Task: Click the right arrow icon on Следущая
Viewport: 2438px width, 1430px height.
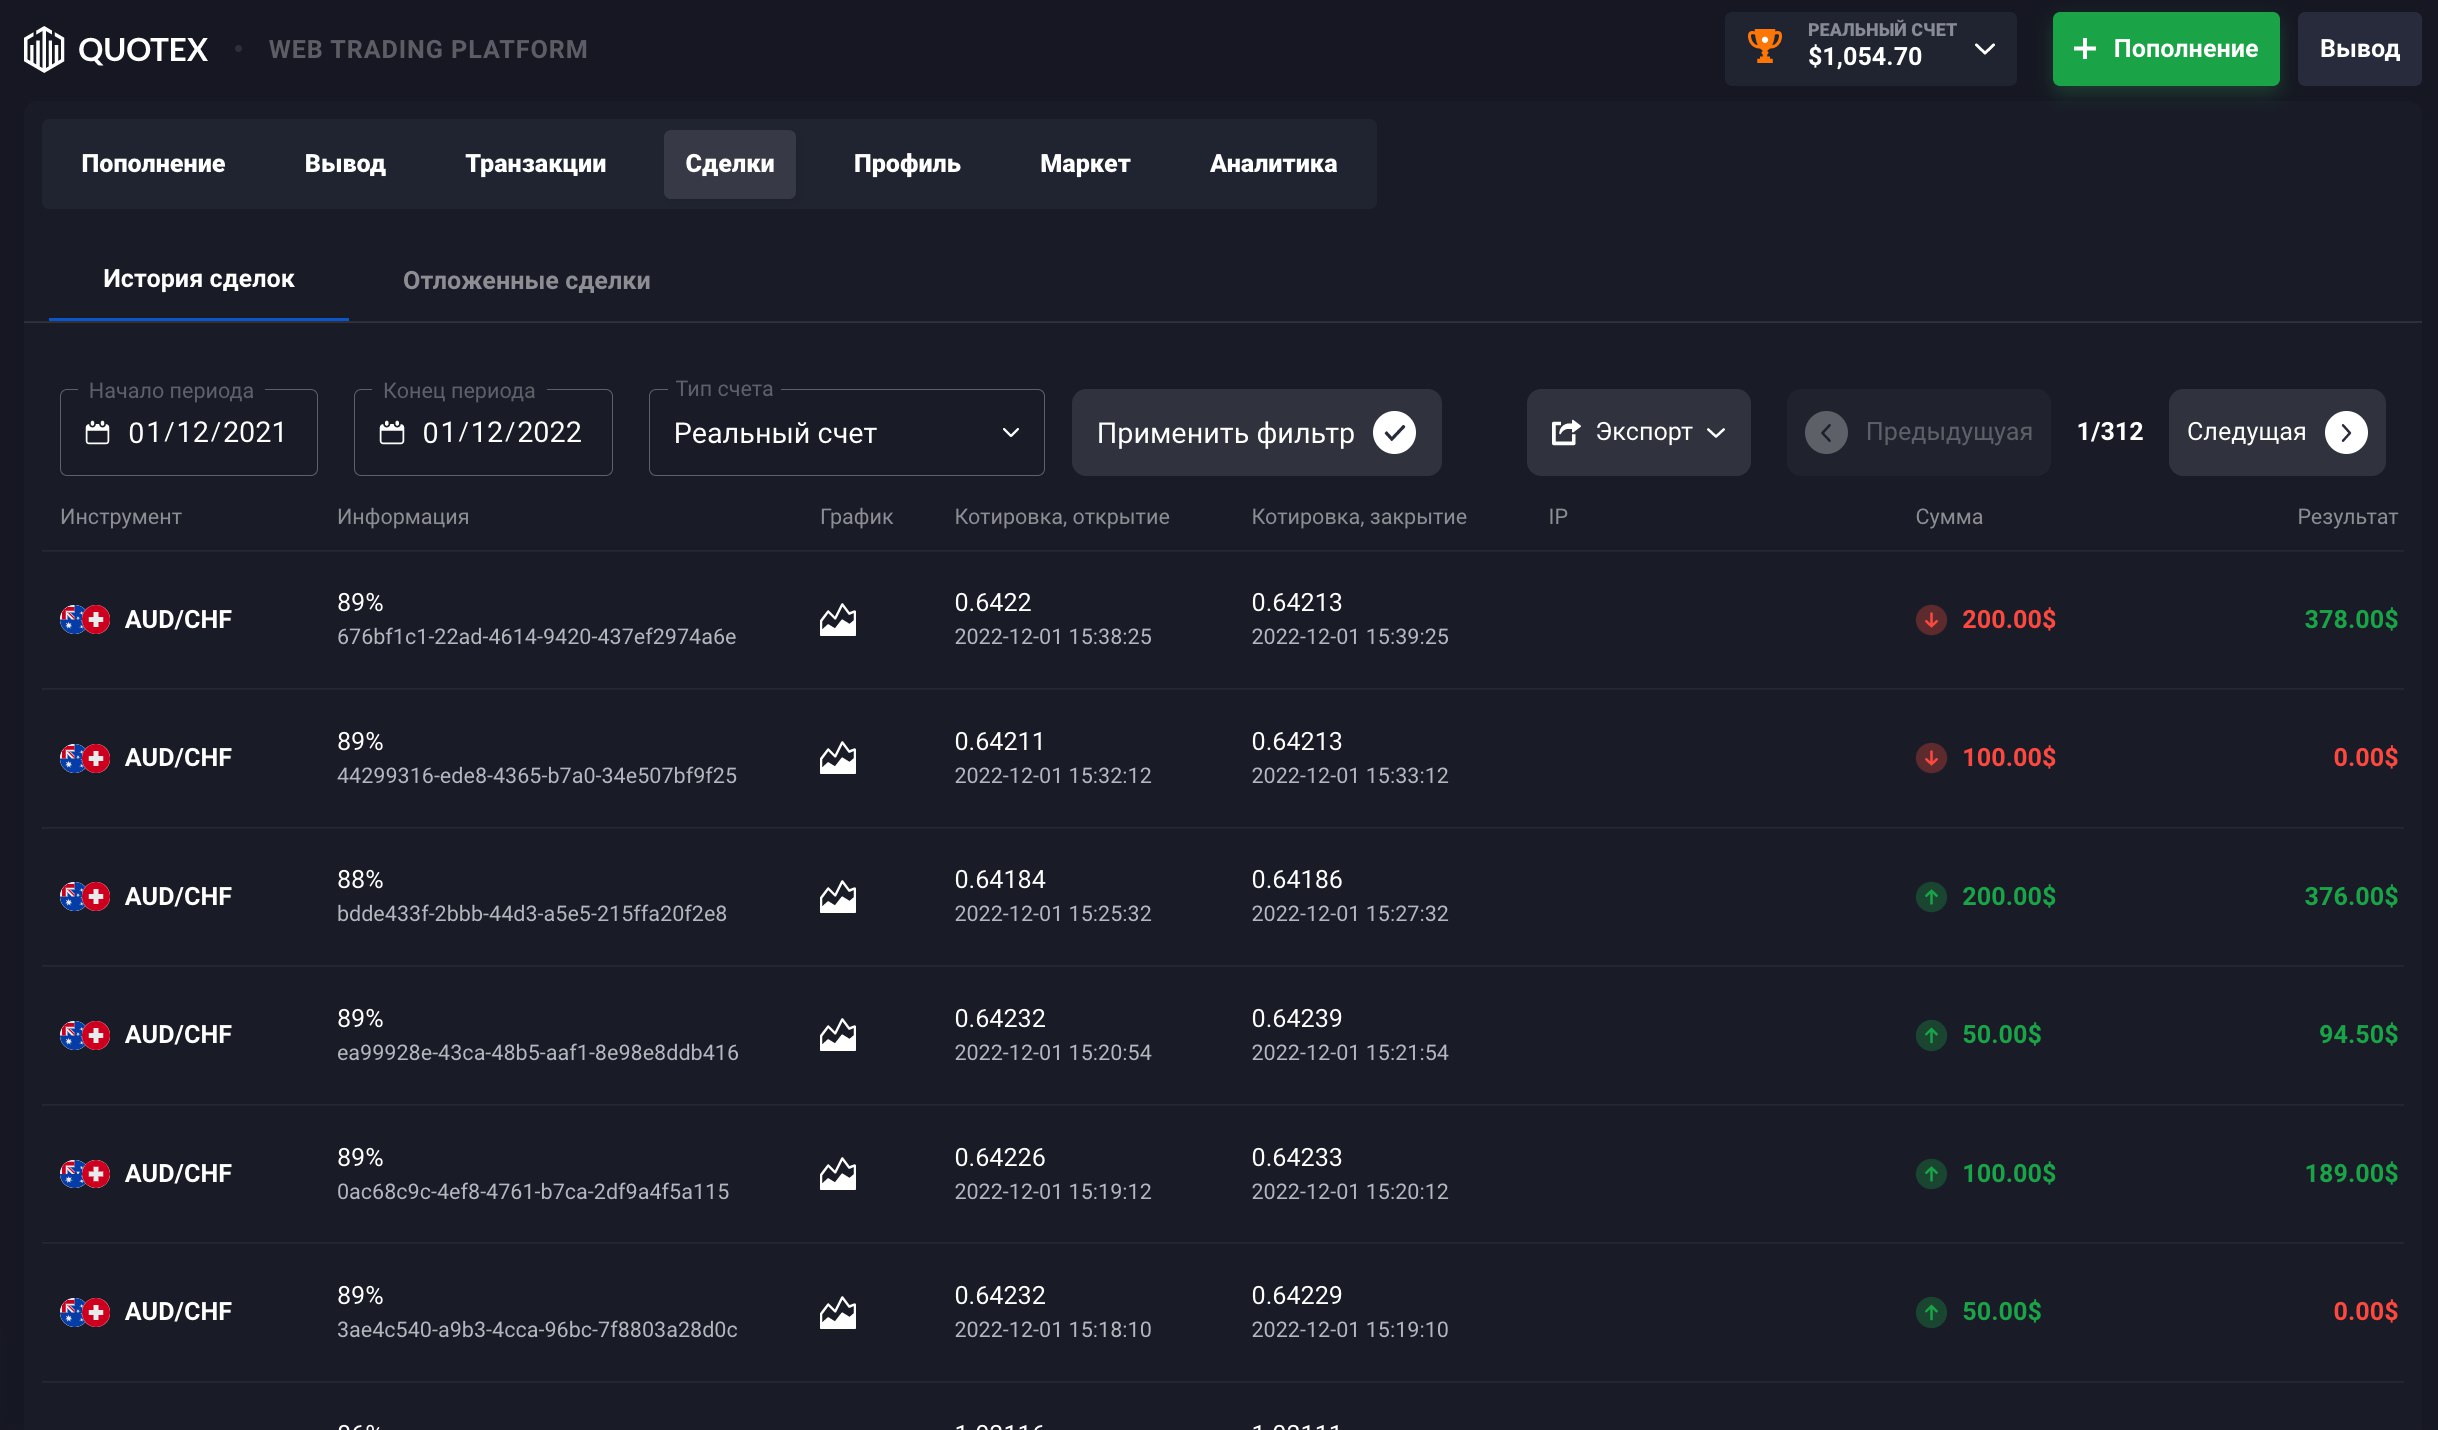Action: pyautogui.click(x=2346, y=433)
